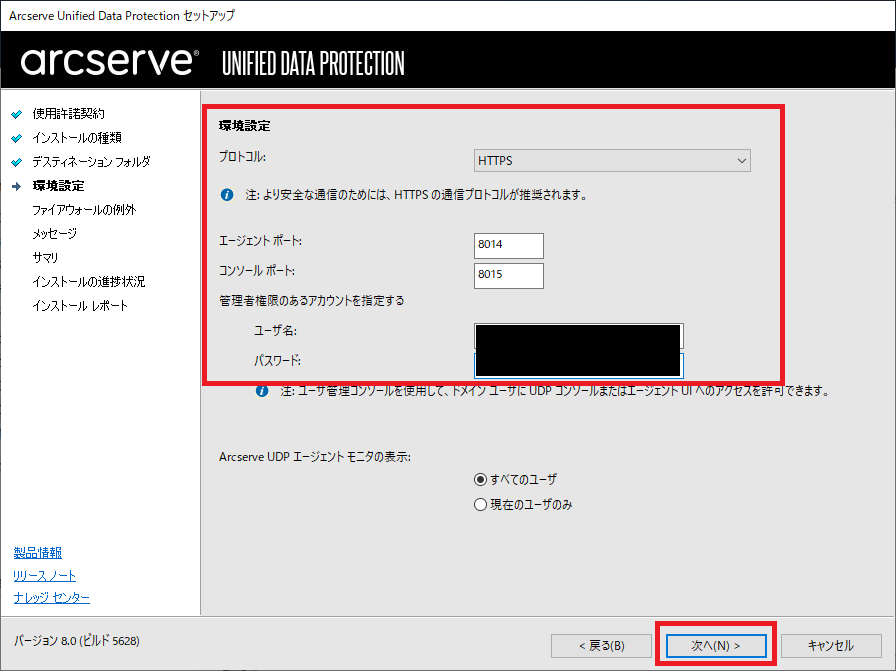Click the arcserve logo in the banner

pyautogui.click(x=110, y=61)
